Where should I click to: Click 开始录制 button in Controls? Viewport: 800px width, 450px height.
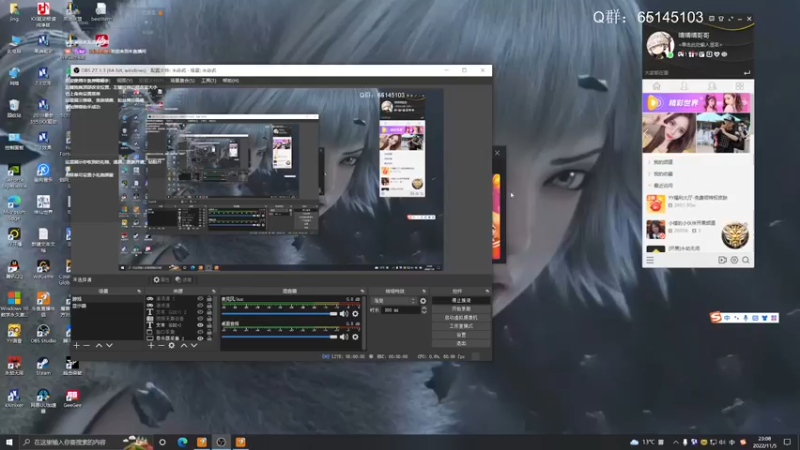coord(461,309)
